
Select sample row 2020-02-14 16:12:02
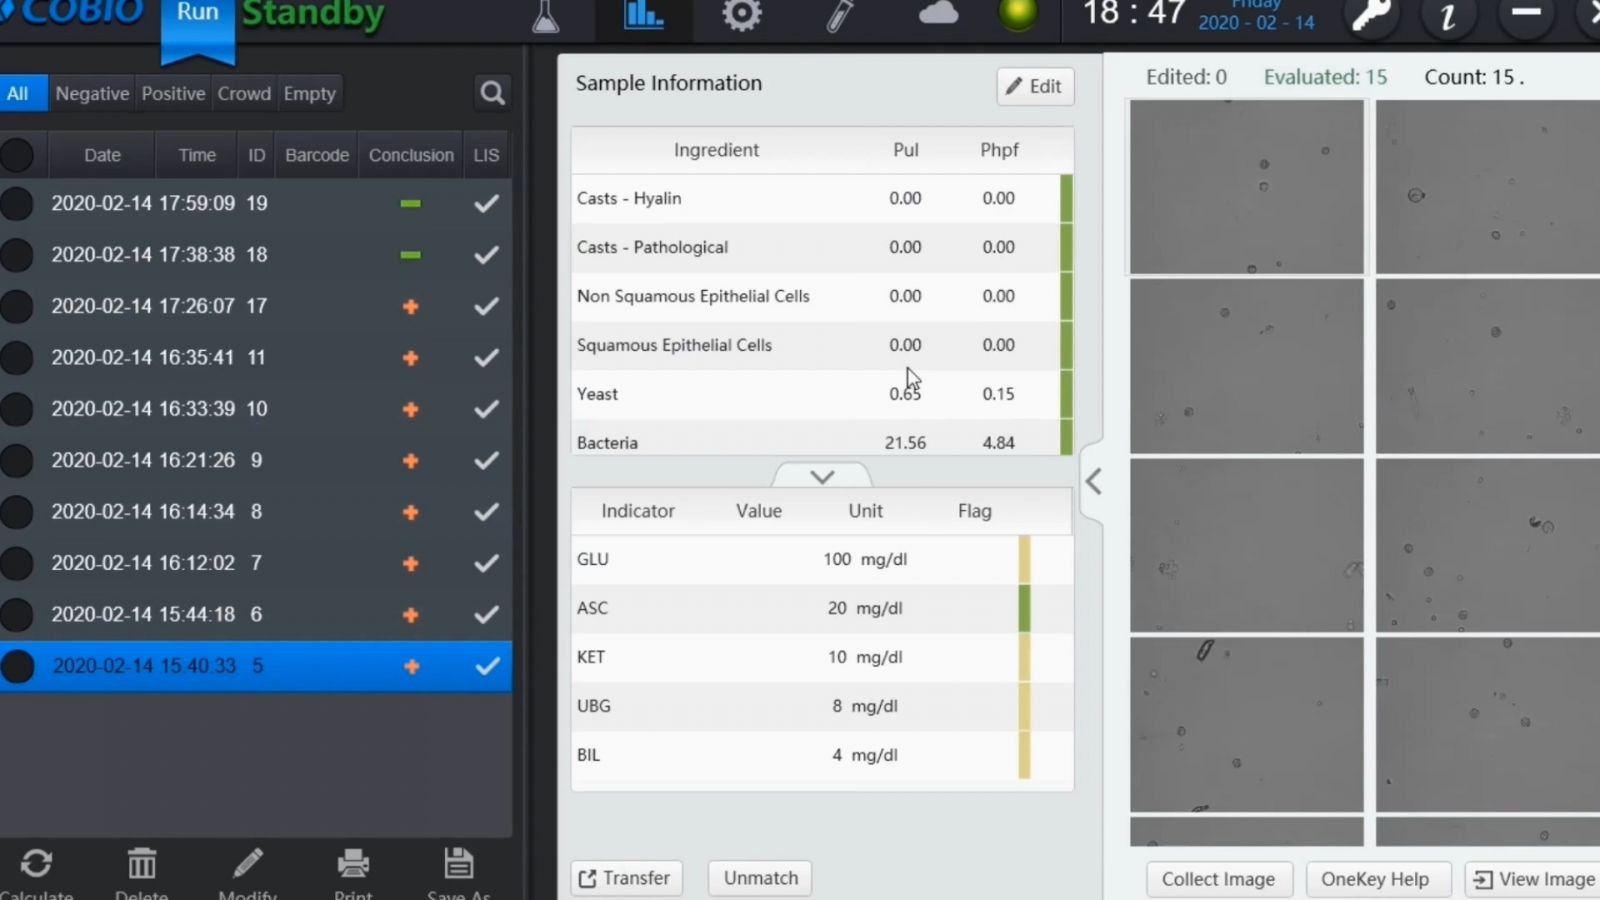[x=255, y=563]
